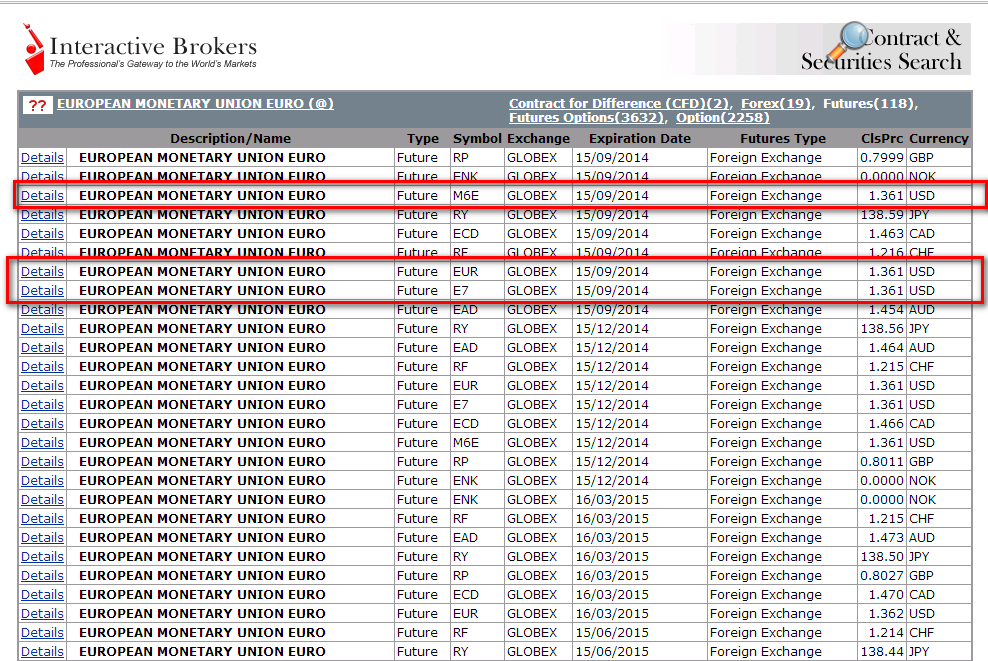Open Details for ECD future expiring 15/12/2014

(x=42, y=423)
